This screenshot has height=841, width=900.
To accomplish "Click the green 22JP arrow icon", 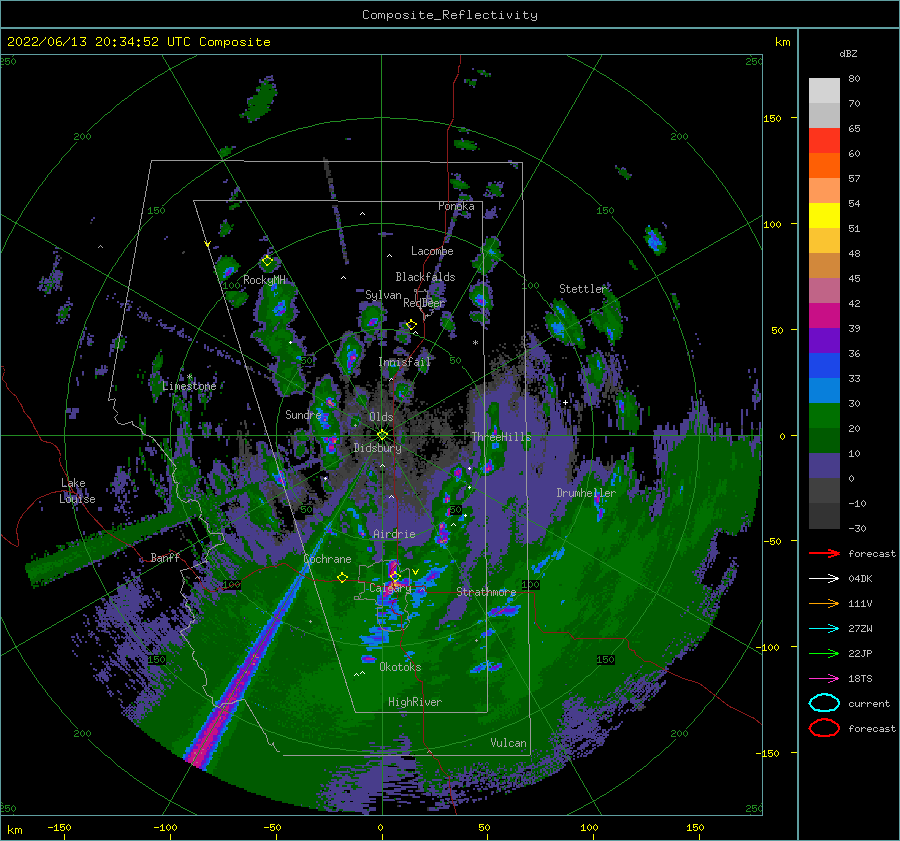I will [x=824, y=653].
